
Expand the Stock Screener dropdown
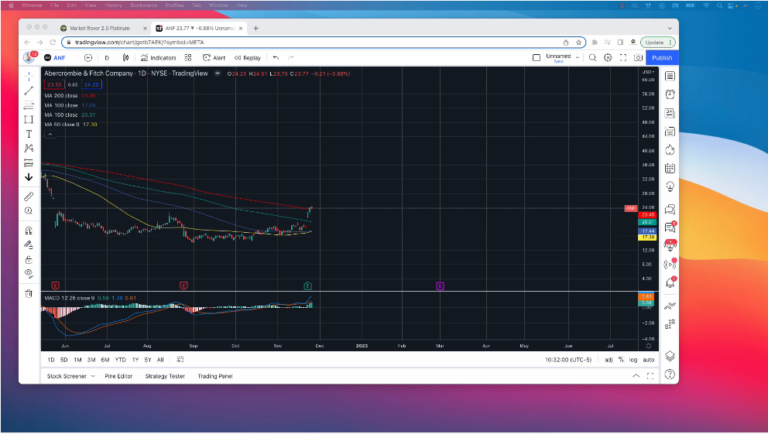95,376
